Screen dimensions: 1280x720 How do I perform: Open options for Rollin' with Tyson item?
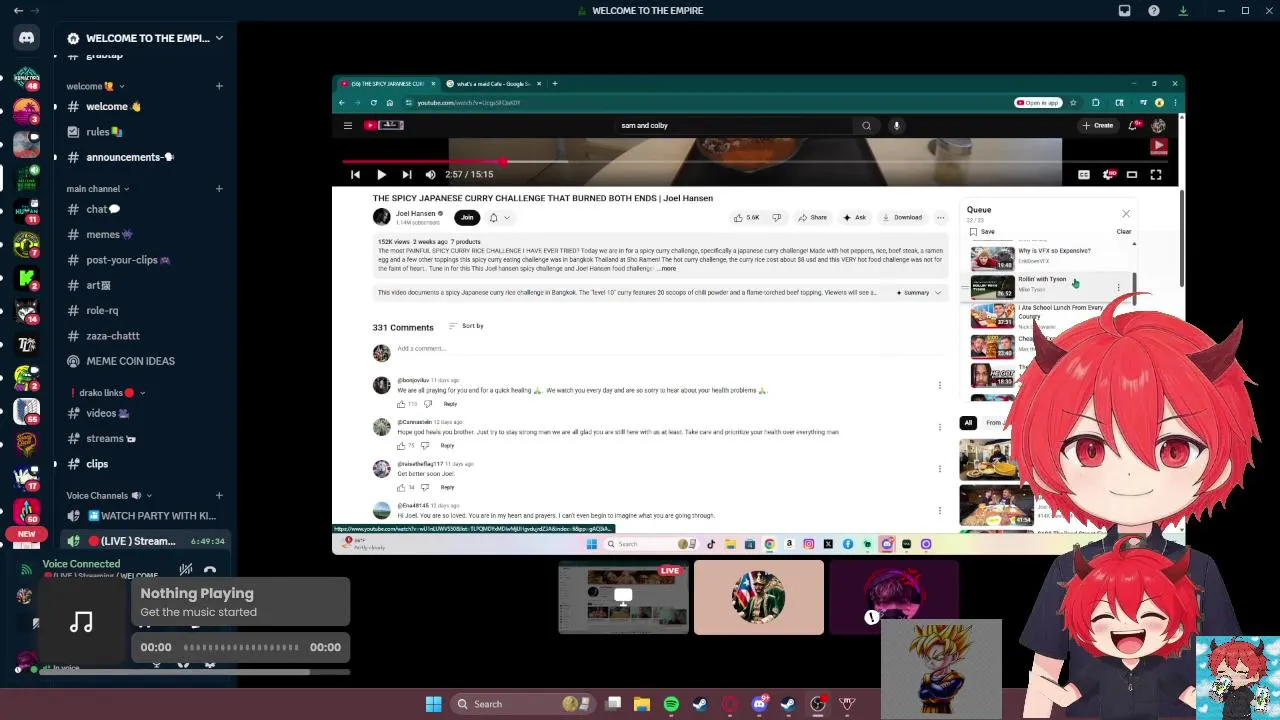click(x=1118, y=287)
